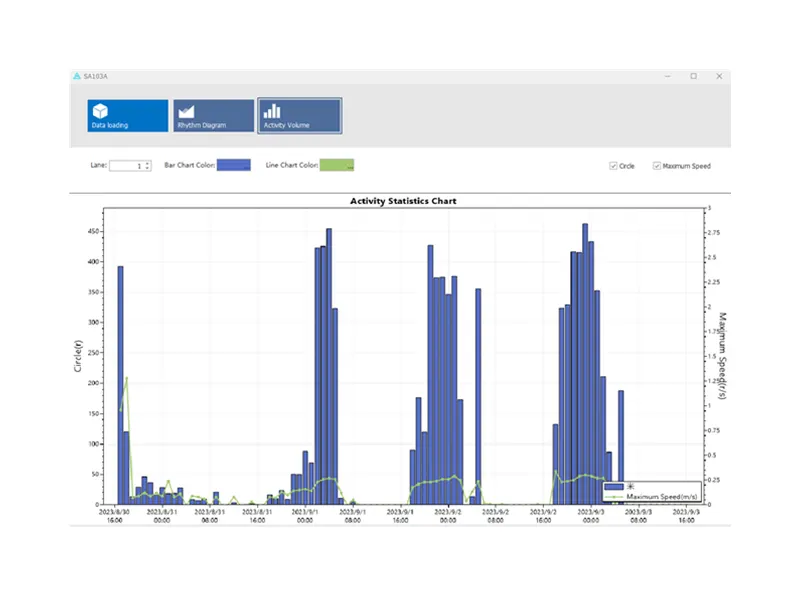Disable the Maximum Speed checkbox
Image resolution: width=800 pixels, height=600 pixels.
pyautogui.click(x=657, y=166)
